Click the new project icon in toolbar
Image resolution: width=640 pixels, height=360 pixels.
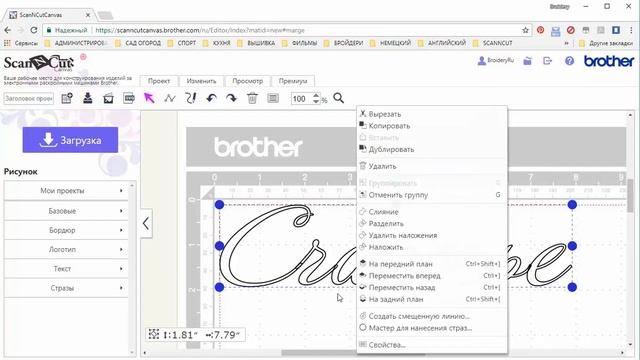pos(67,98)
